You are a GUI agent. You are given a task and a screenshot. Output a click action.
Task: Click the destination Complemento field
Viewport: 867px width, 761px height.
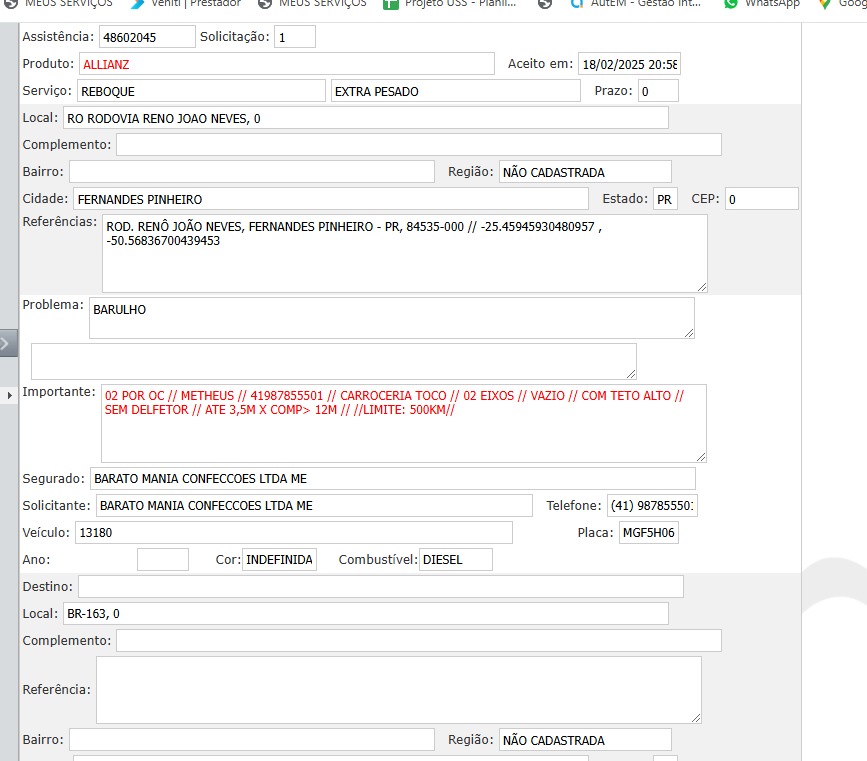[x=419, y=641]
